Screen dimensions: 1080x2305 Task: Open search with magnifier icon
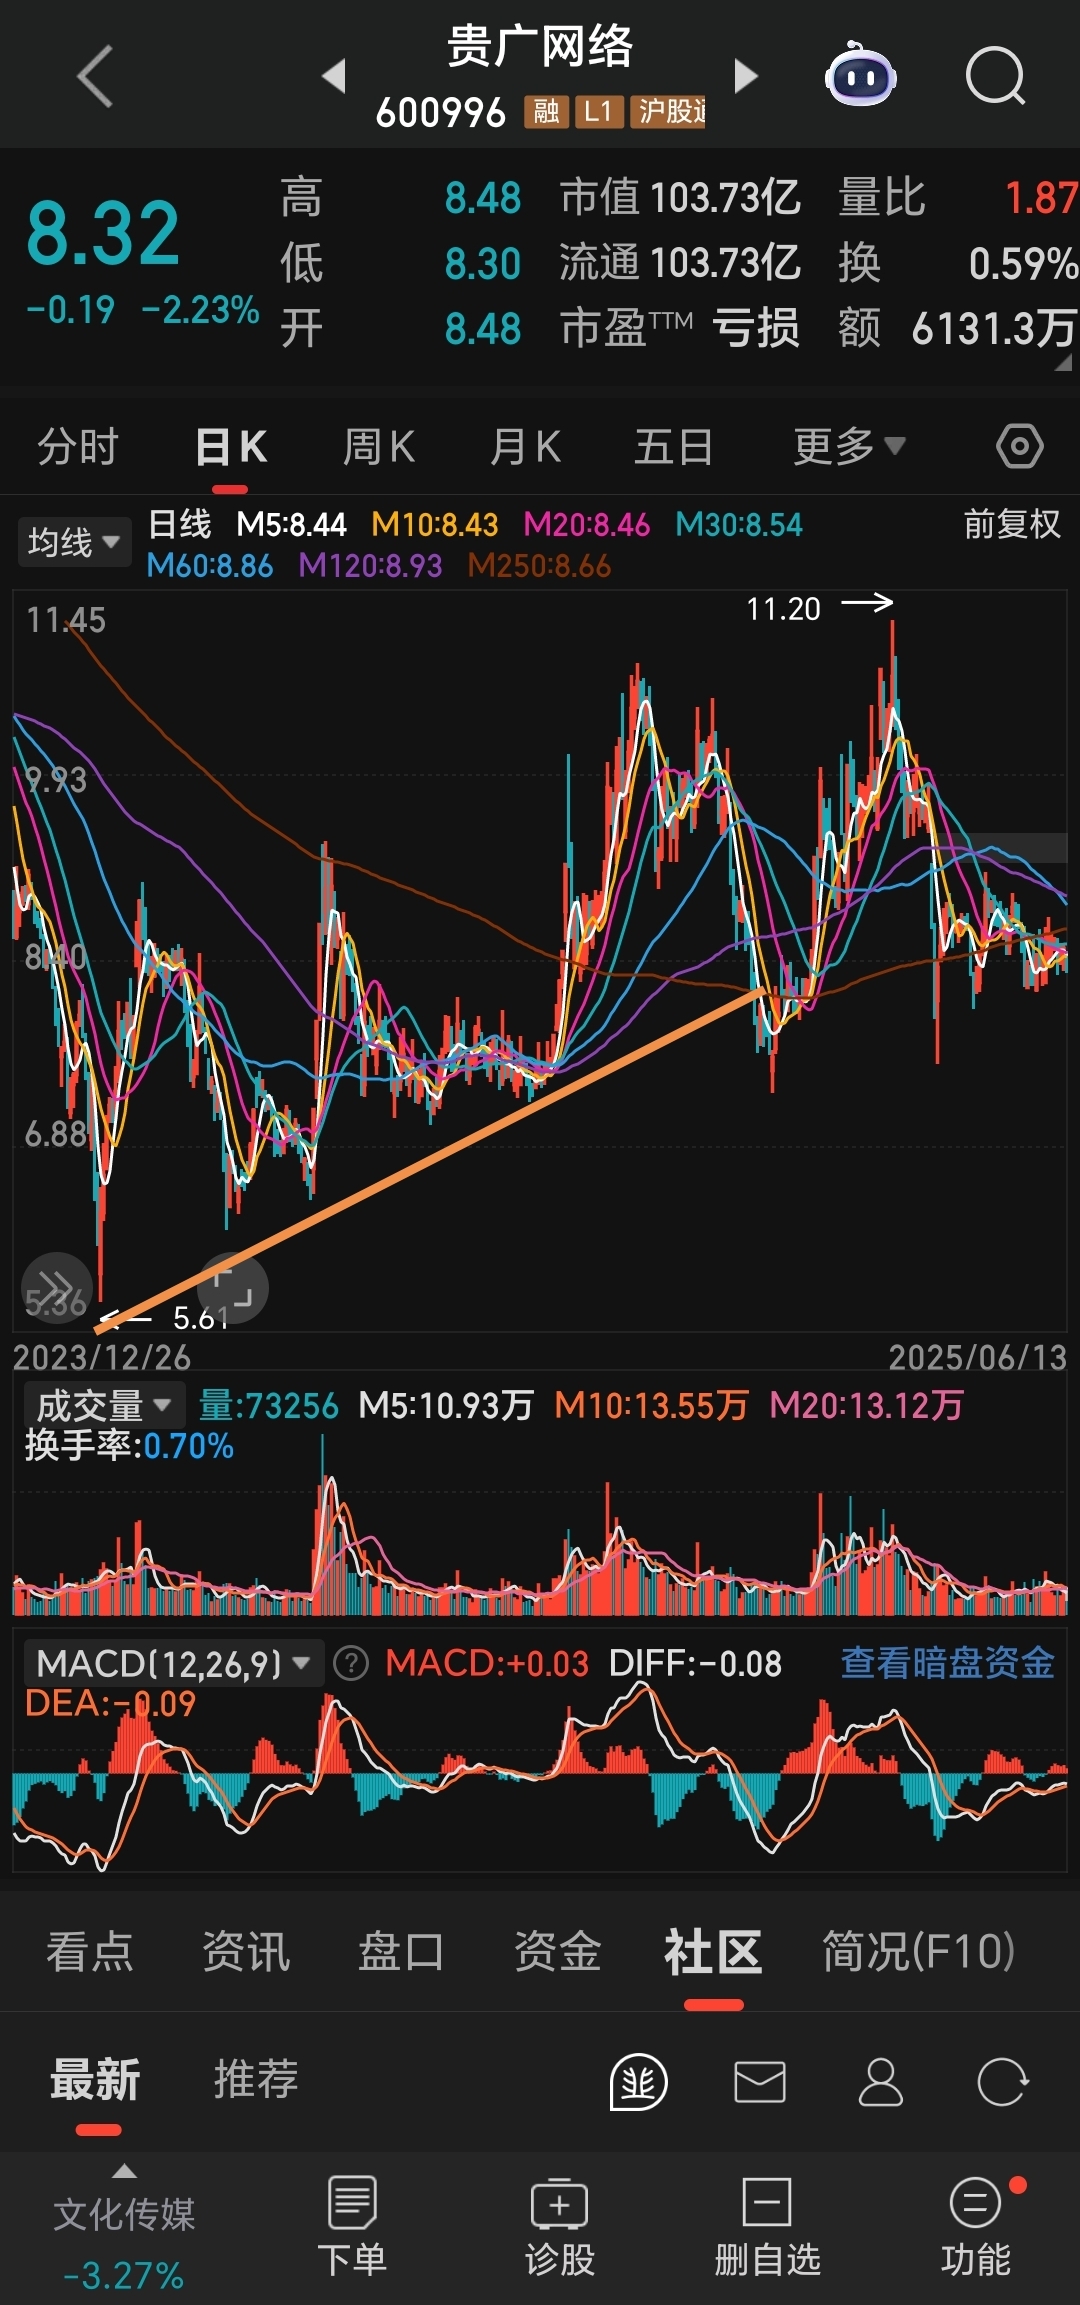(x=996, y=76)
